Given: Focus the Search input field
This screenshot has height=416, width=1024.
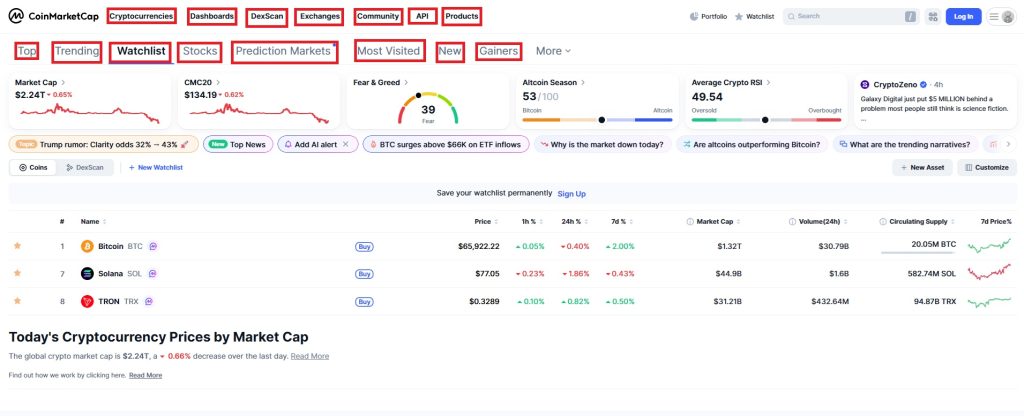Looking at the screenshot, I should (x=851, y=16).
